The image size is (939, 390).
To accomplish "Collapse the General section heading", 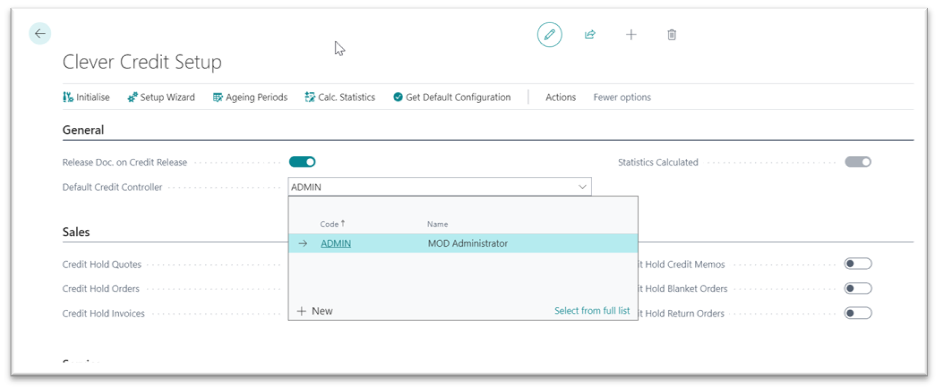I will tap(83, 130).
